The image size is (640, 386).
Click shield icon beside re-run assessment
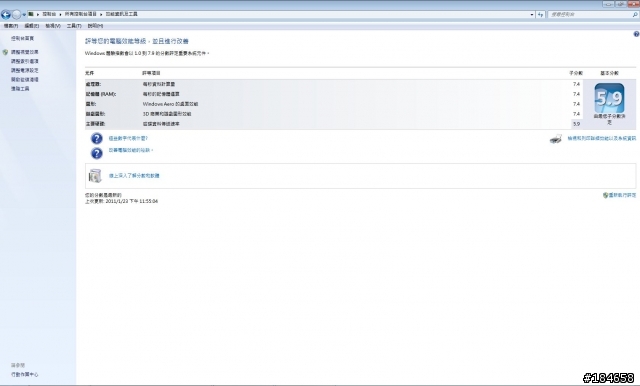coord(605,195)
